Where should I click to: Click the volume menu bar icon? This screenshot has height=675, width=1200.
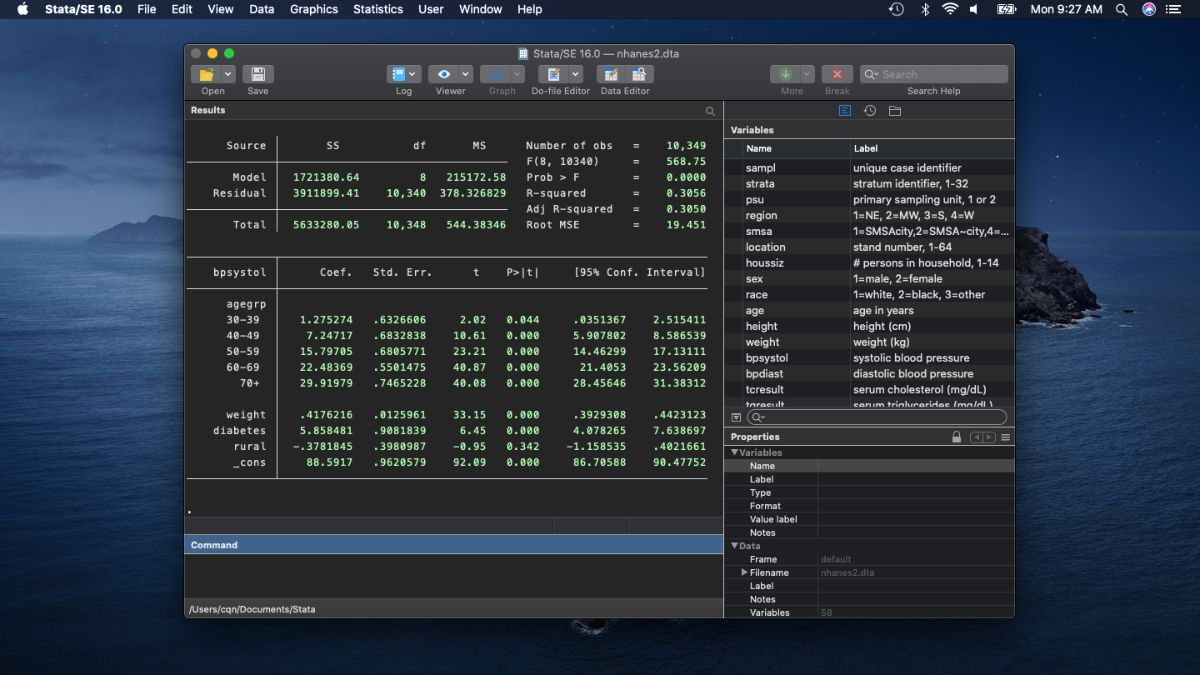coord(974,9)
